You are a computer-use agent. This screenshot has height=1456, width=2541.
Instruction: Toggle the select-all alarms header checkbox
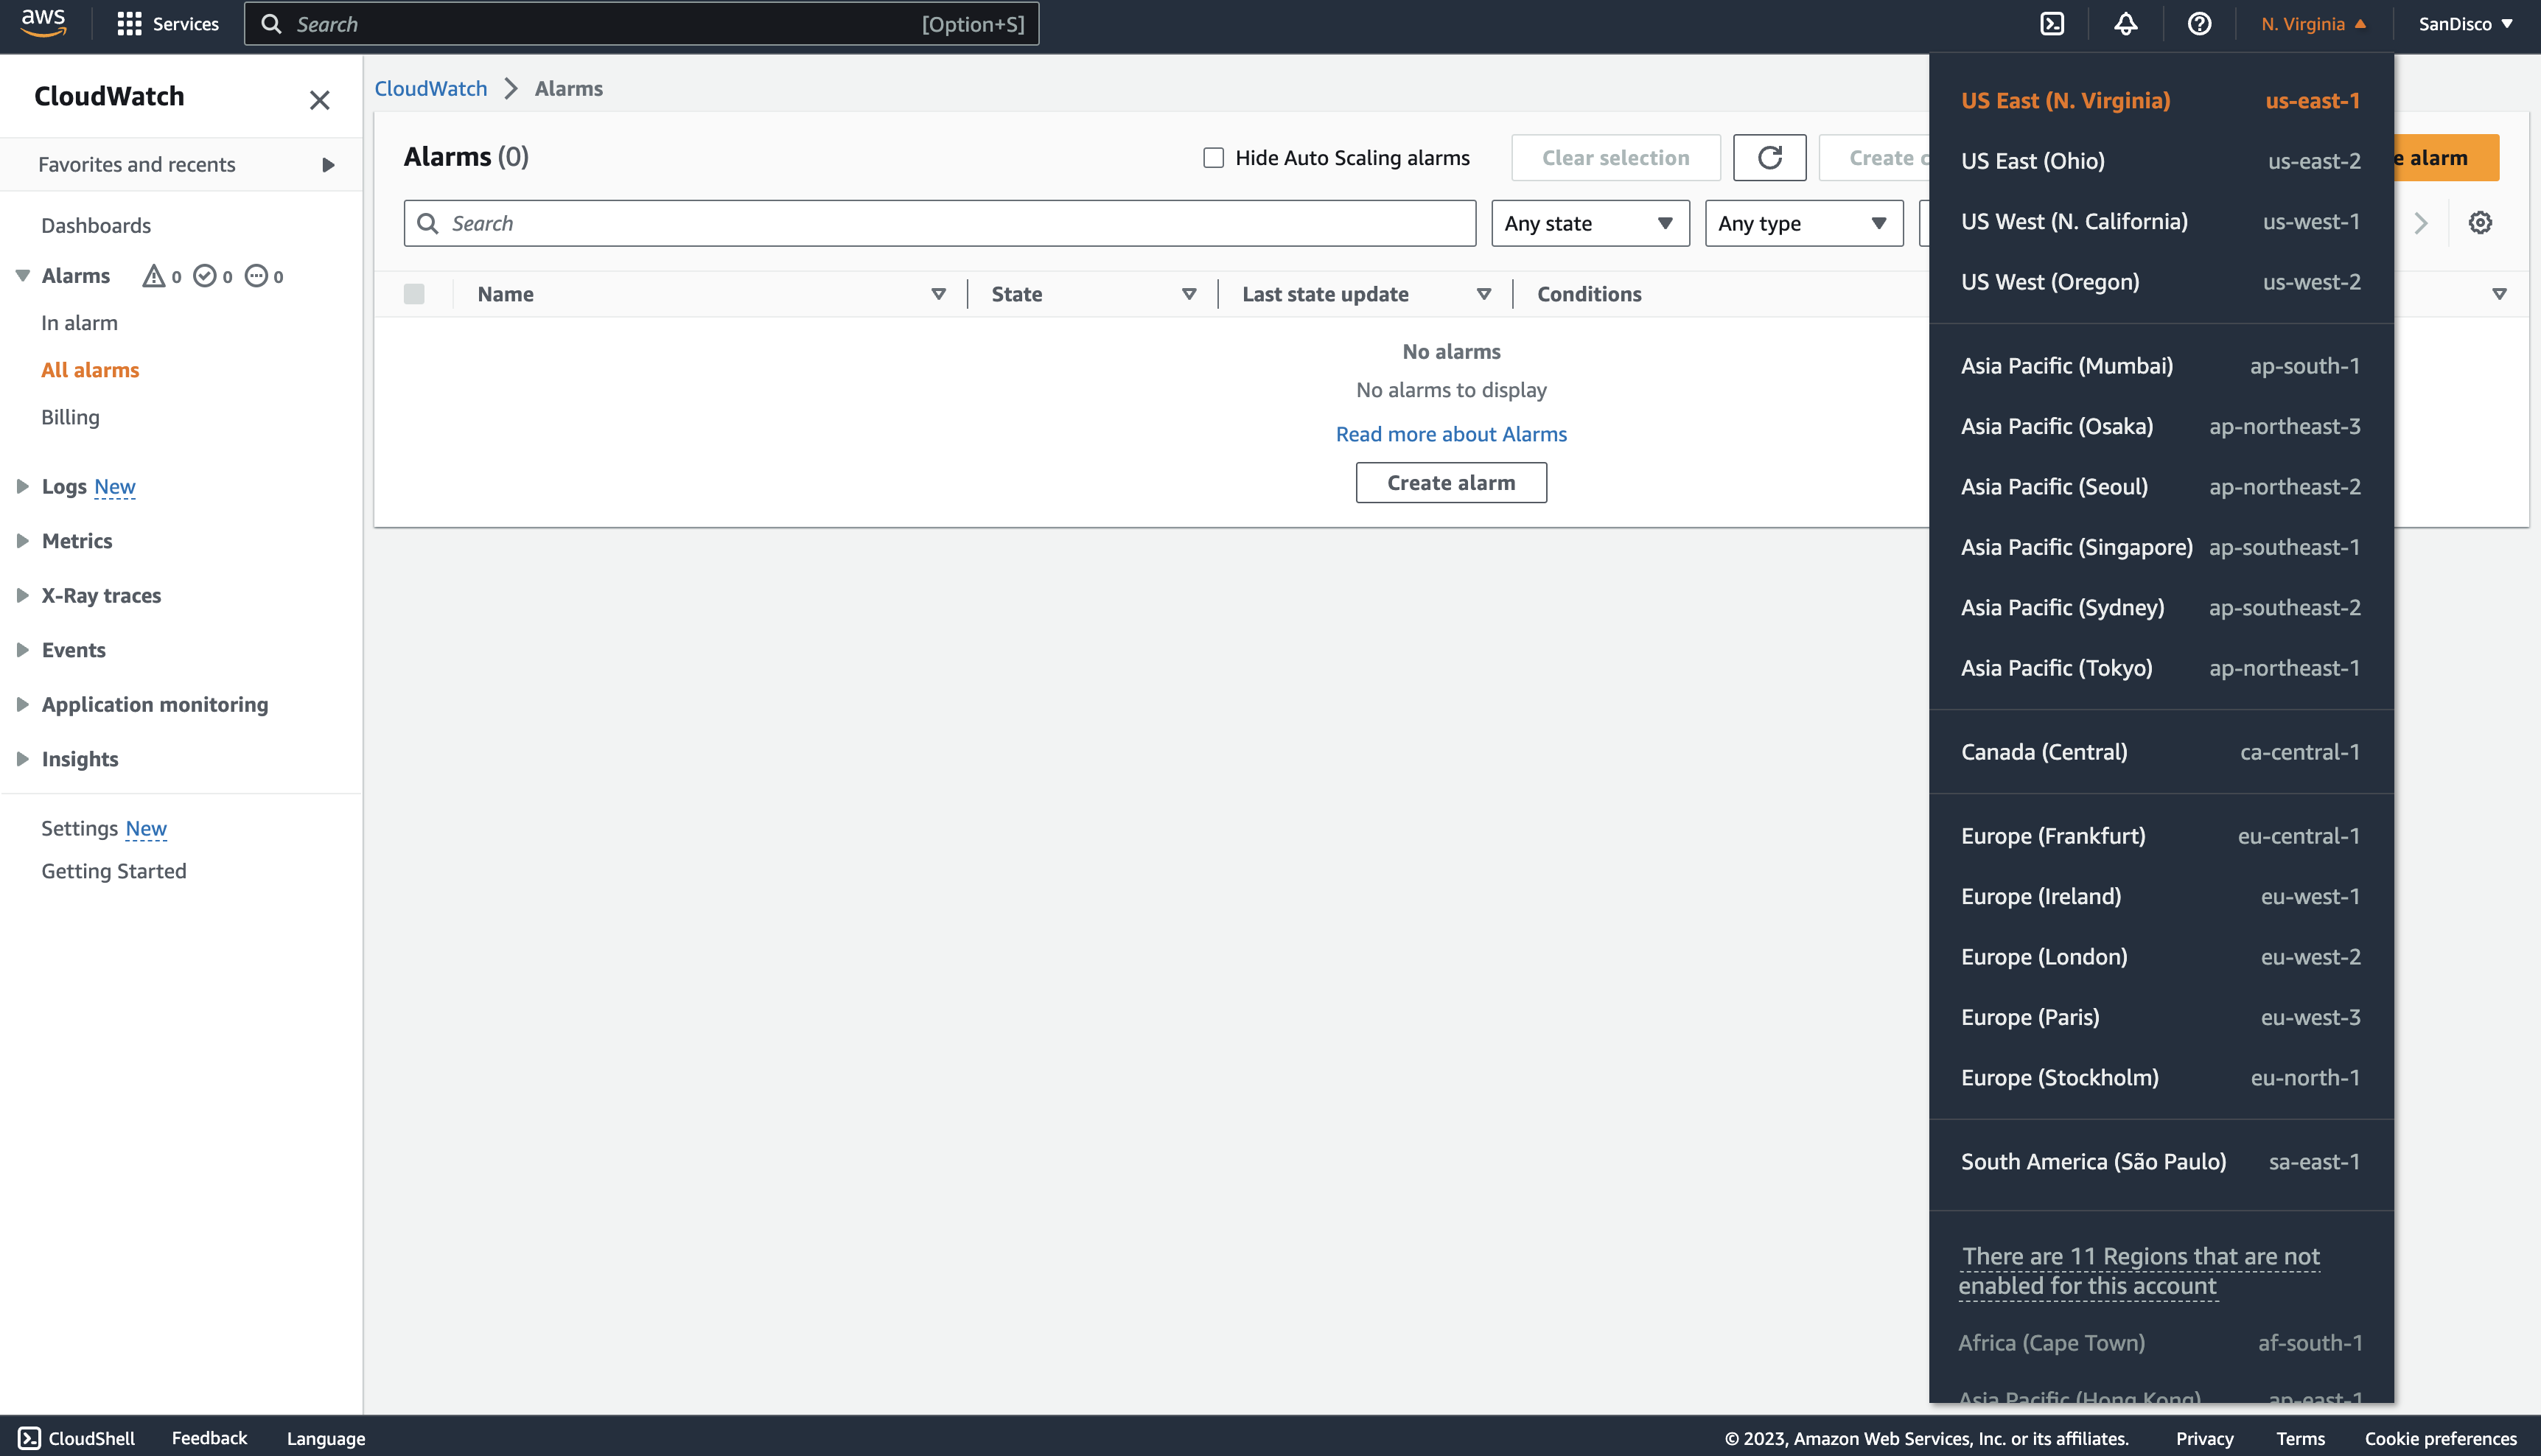click(x=414, y=294)
